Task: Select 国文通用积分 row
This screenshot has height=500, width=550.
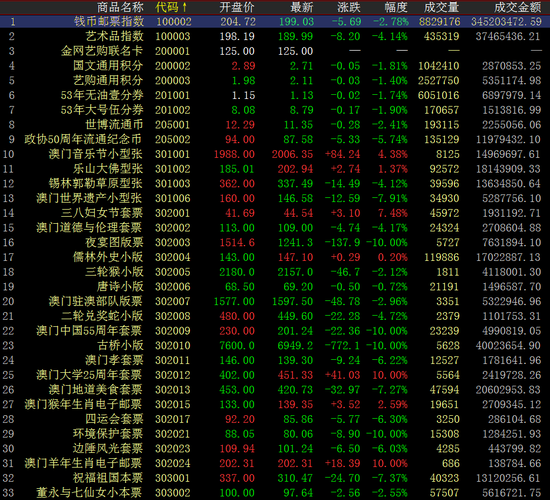Action: pyautogui.click(x=275, y=66)
